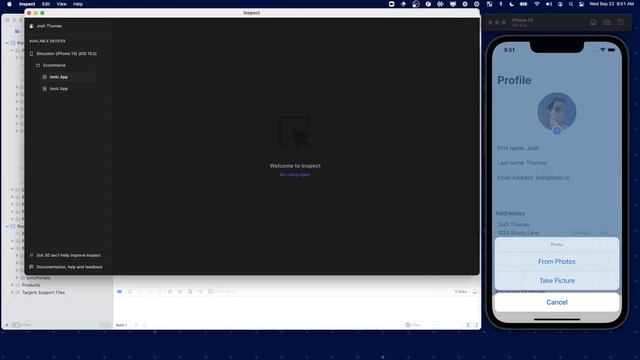640x360 pixels.
Task: Tap Take Picture in the simulator action sheet
Action: [557, 281]
